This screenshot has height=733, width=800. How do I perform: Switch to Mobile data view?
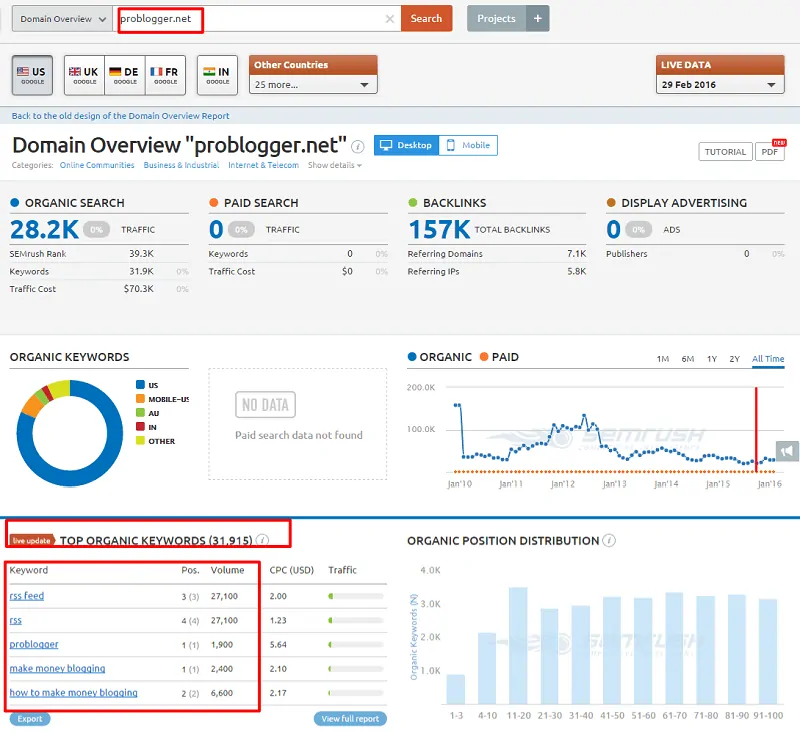click(x=468, y=145)
